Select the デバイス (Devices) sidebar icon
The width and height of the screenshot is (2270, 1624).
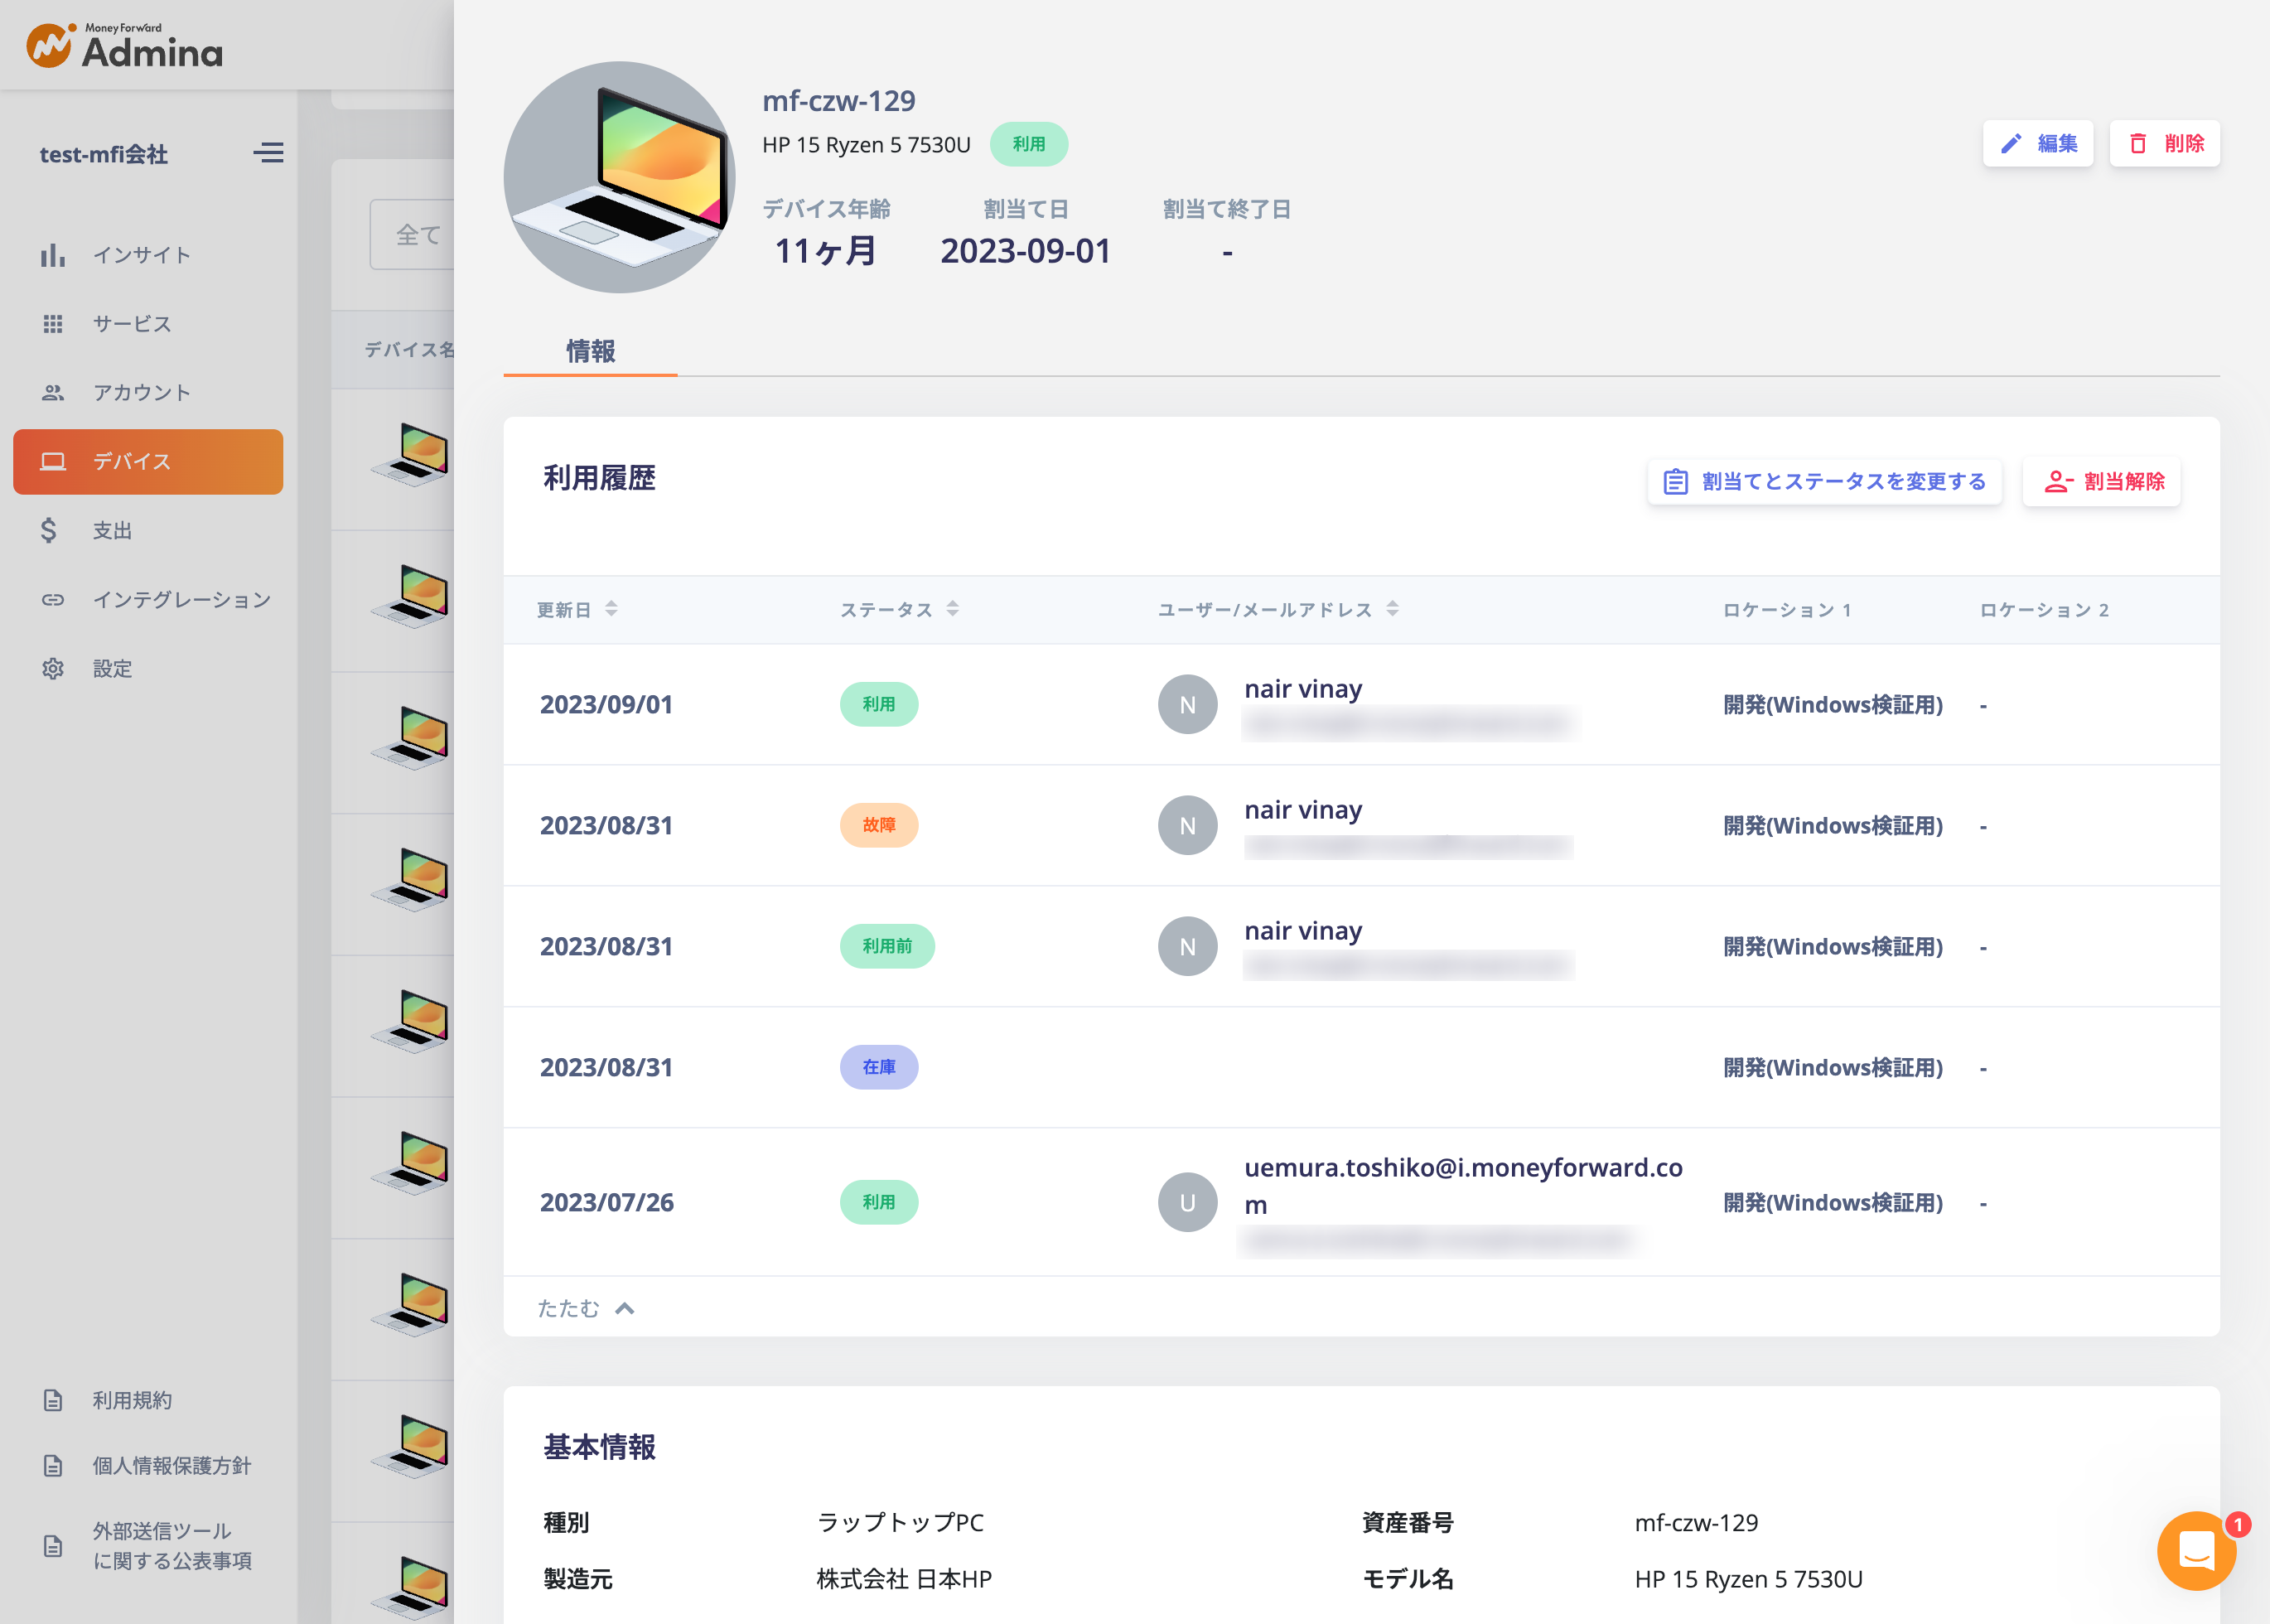(x=53, y=461)
